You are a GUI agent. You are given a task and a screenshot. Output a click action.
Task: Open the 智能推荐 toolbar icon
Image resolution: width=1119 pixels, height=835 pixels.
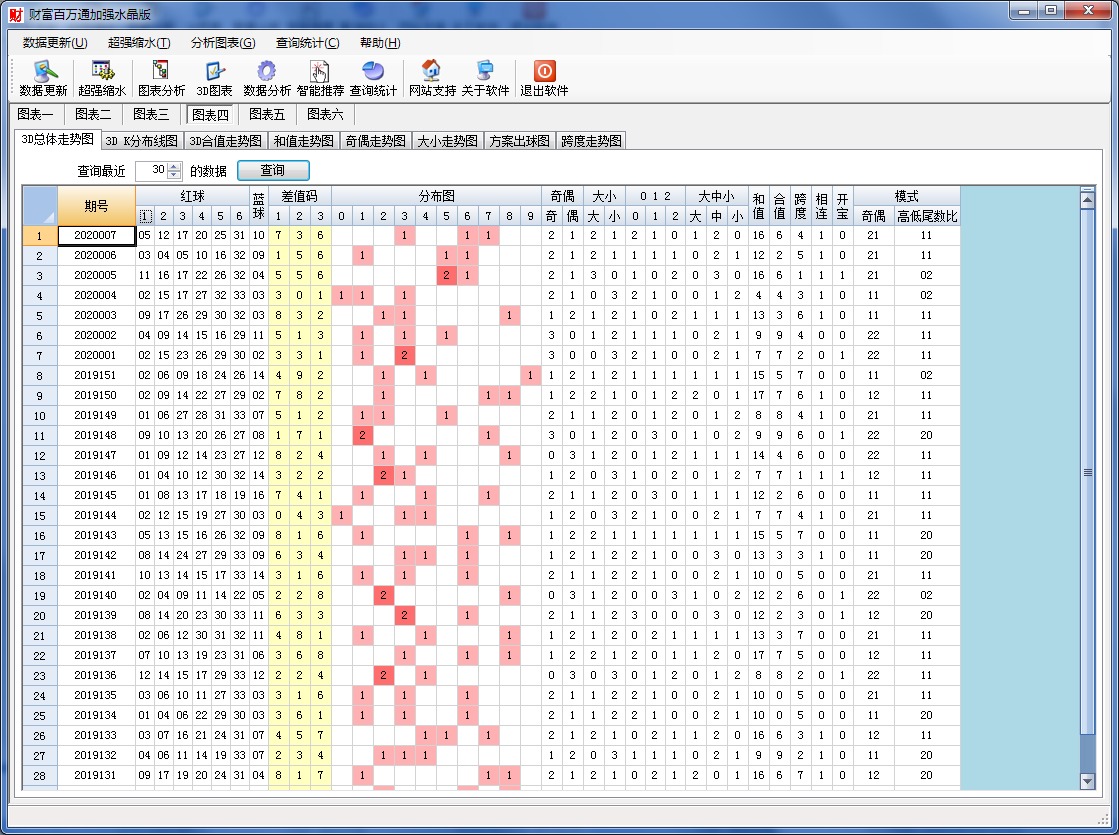click(x=320, y=72)
